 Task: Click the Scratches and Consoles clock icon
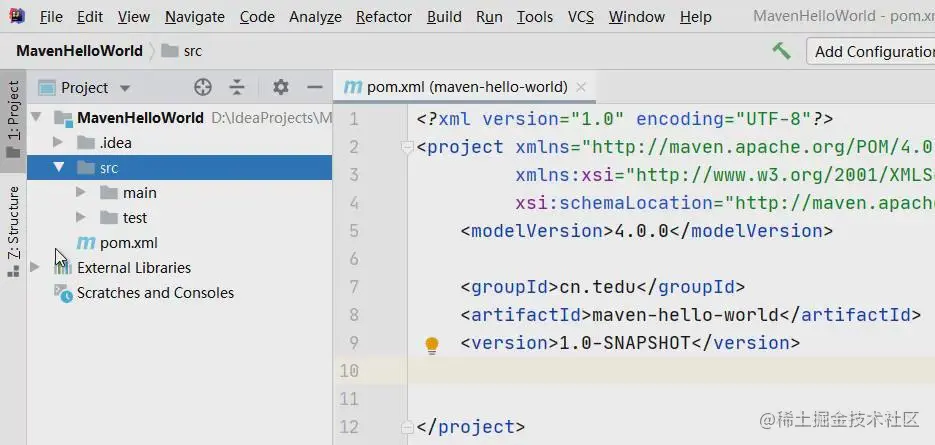click(63, 293)
